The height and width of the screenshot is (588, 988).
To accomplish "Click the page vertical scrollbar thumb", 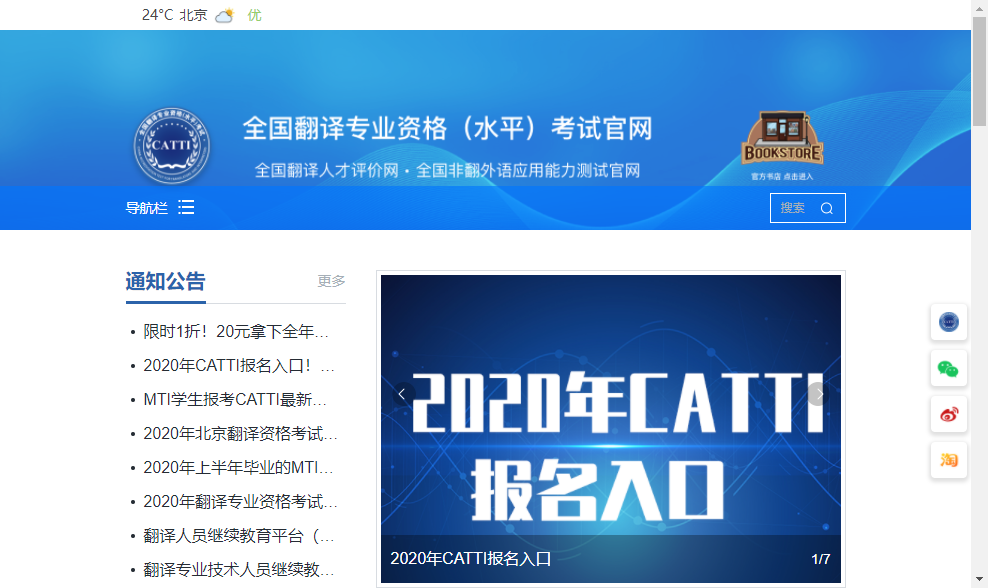I will pyautogui.click(x=979, y=71).
